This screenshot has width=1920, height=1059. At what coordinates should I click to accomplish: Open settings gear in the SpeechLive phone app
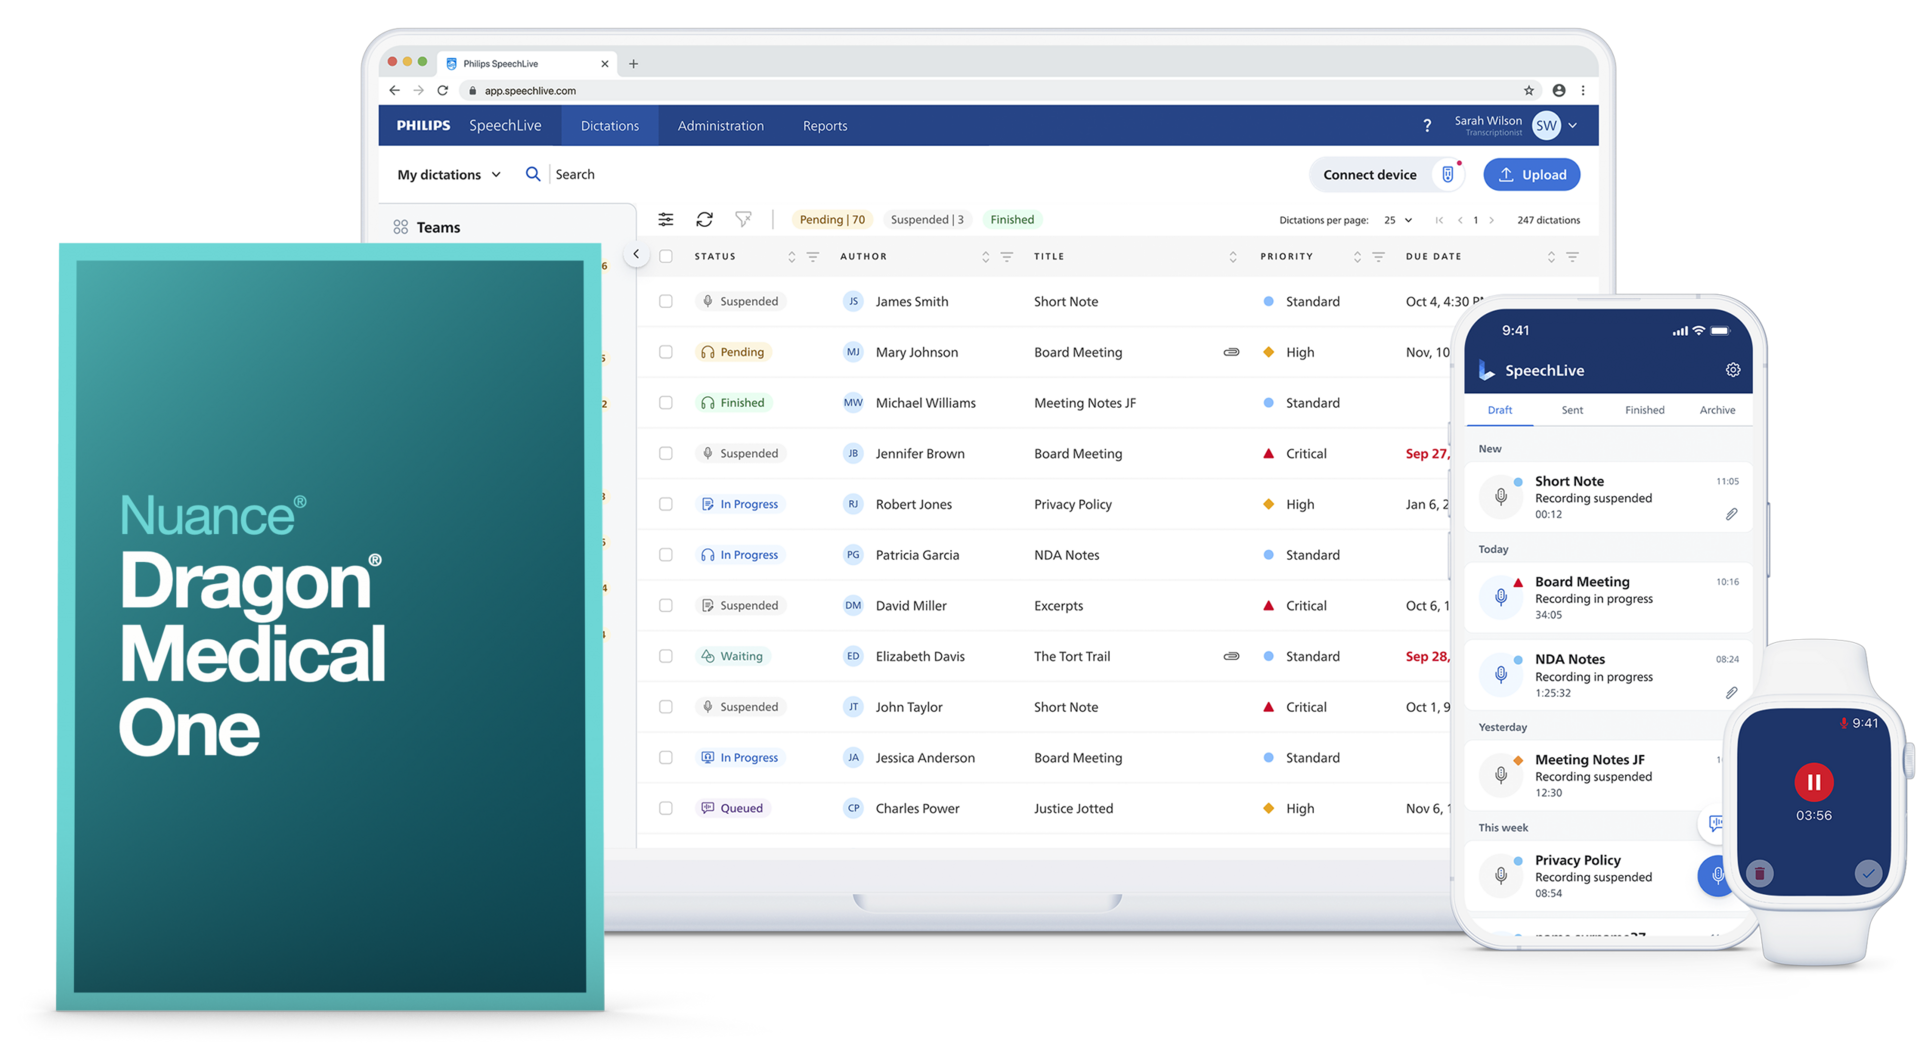pyautogui.click(x=1733, y=370)
